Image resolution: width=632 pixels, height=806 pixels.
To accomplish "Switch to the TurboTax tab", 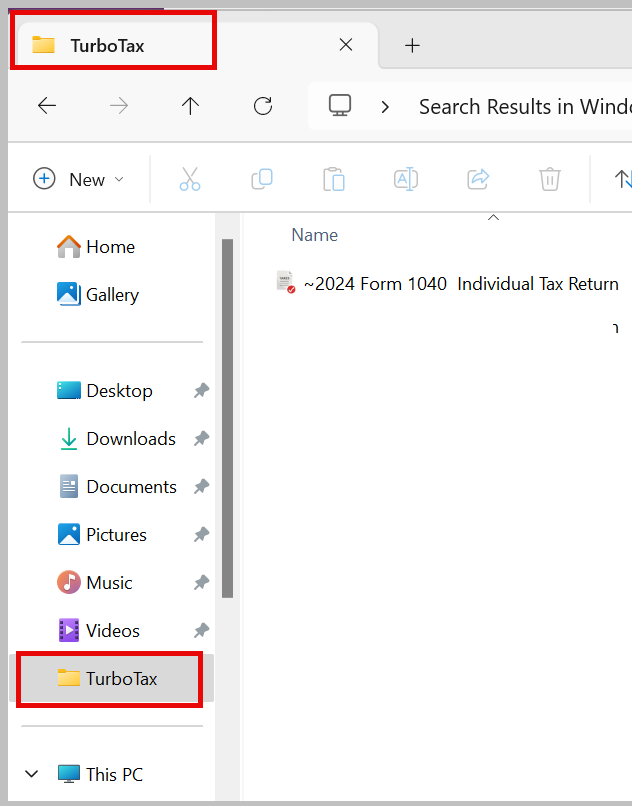I will [108, 45].
